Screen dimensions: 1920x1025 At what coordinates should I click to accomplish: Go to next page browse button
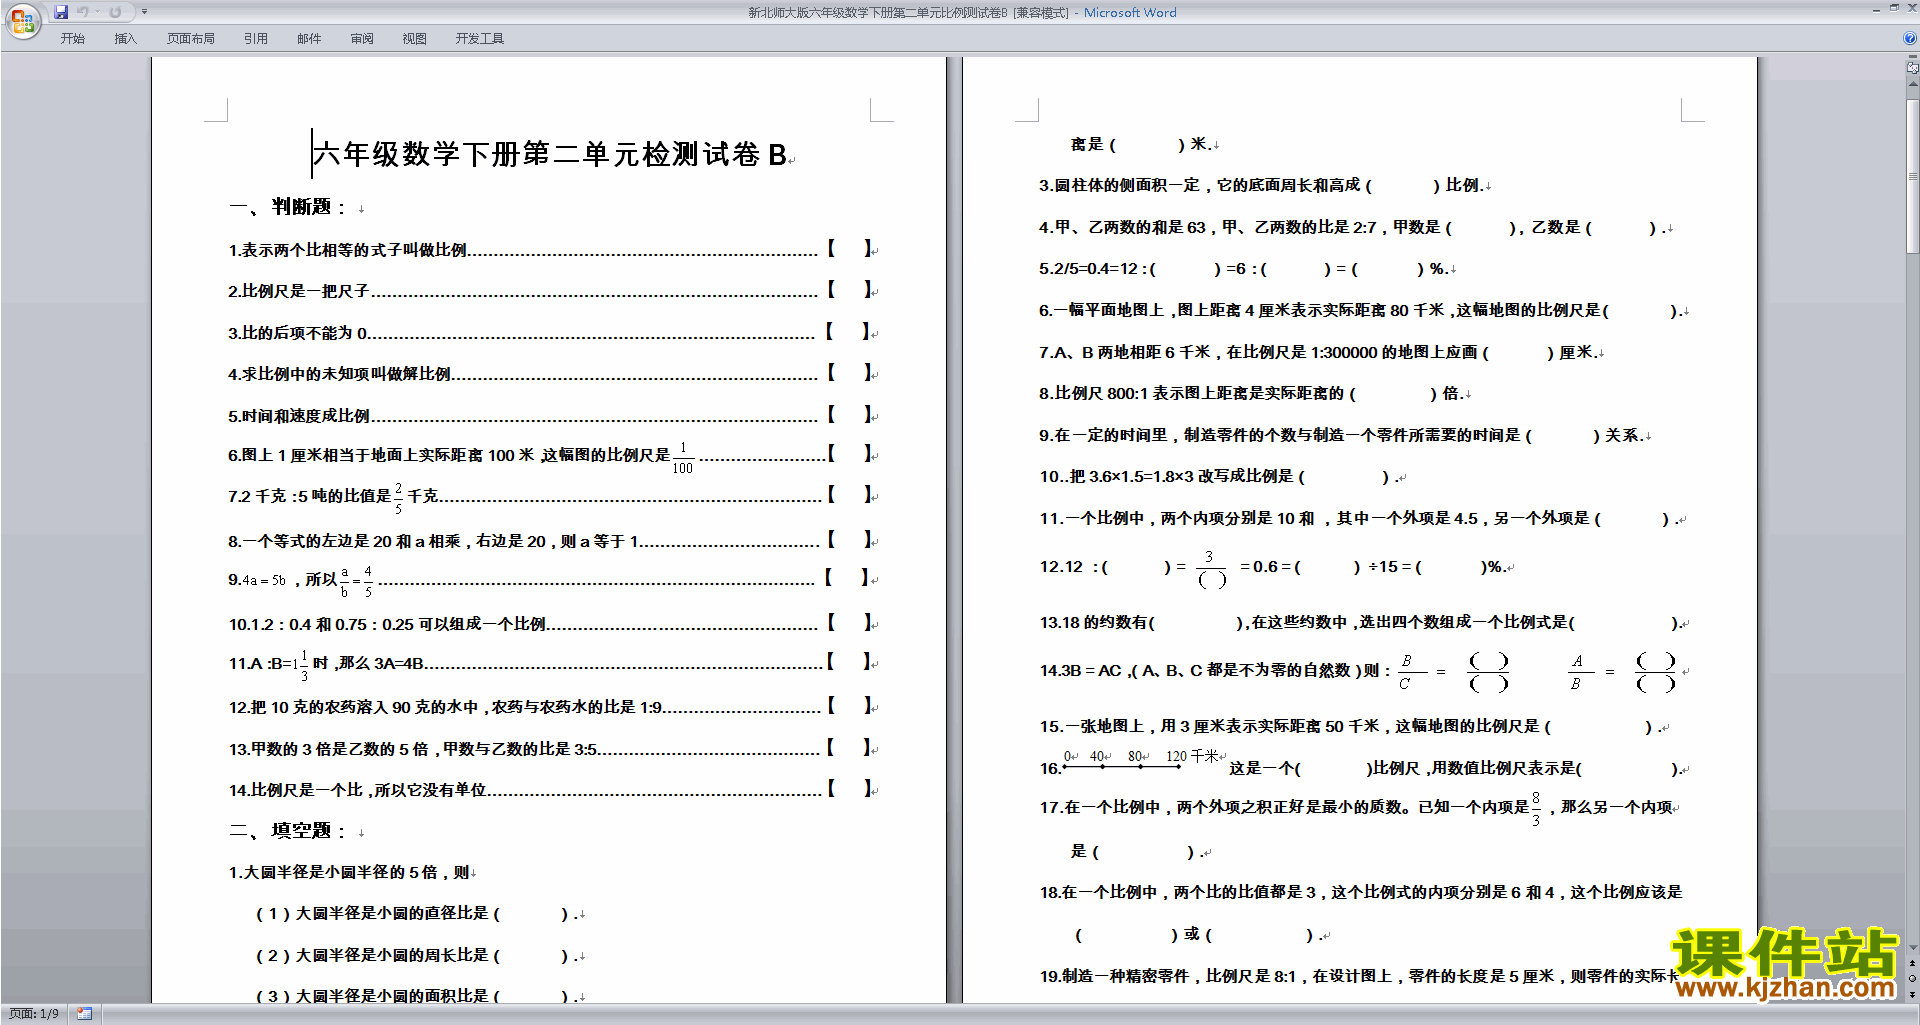[x=1913, y=995]
